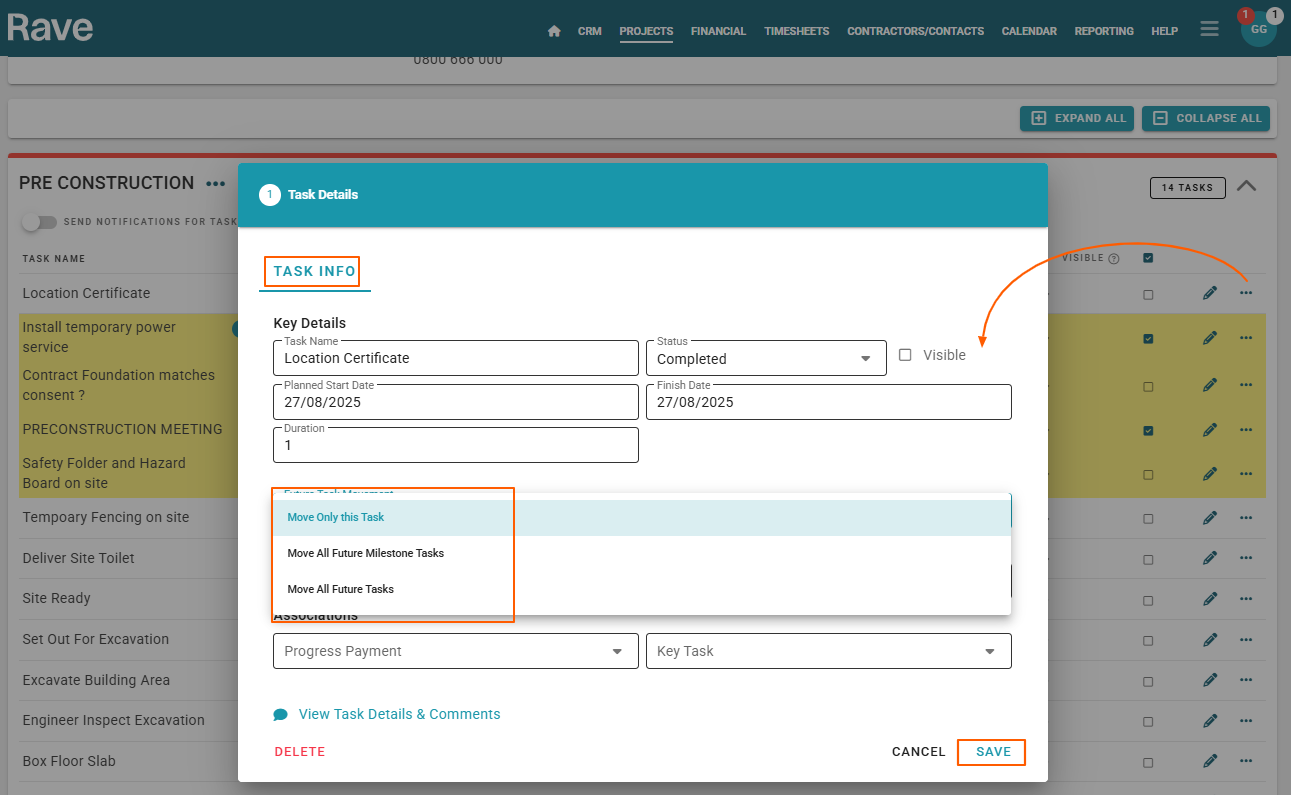Edit the Engineer Inspect Excavation task

pyautogui.click(x=1210, y=721)
